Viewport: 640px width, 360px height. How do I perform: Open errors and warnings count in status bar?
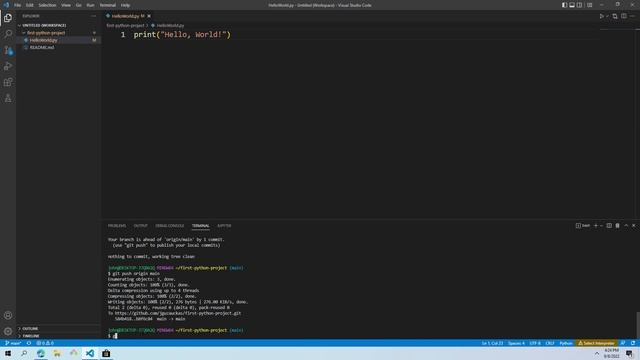tap(45, 343)
